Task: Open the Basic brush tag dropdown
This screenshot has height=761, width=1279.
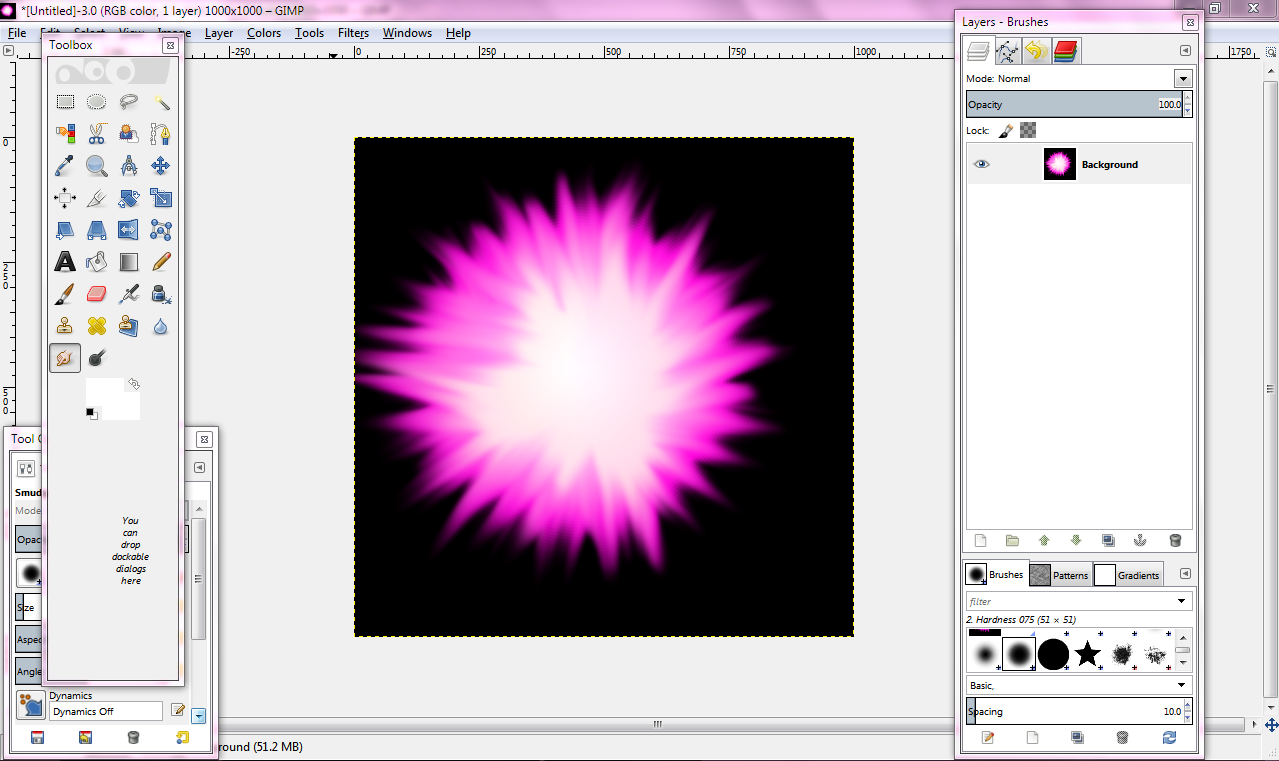Action: point(1079,685)
